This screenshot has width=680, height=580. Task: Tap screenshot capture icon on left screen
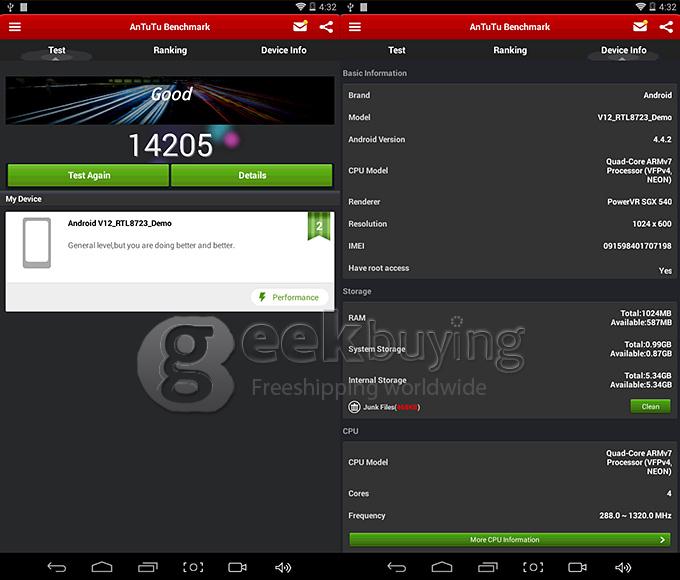pyautogui.click(x=193, y=567)
